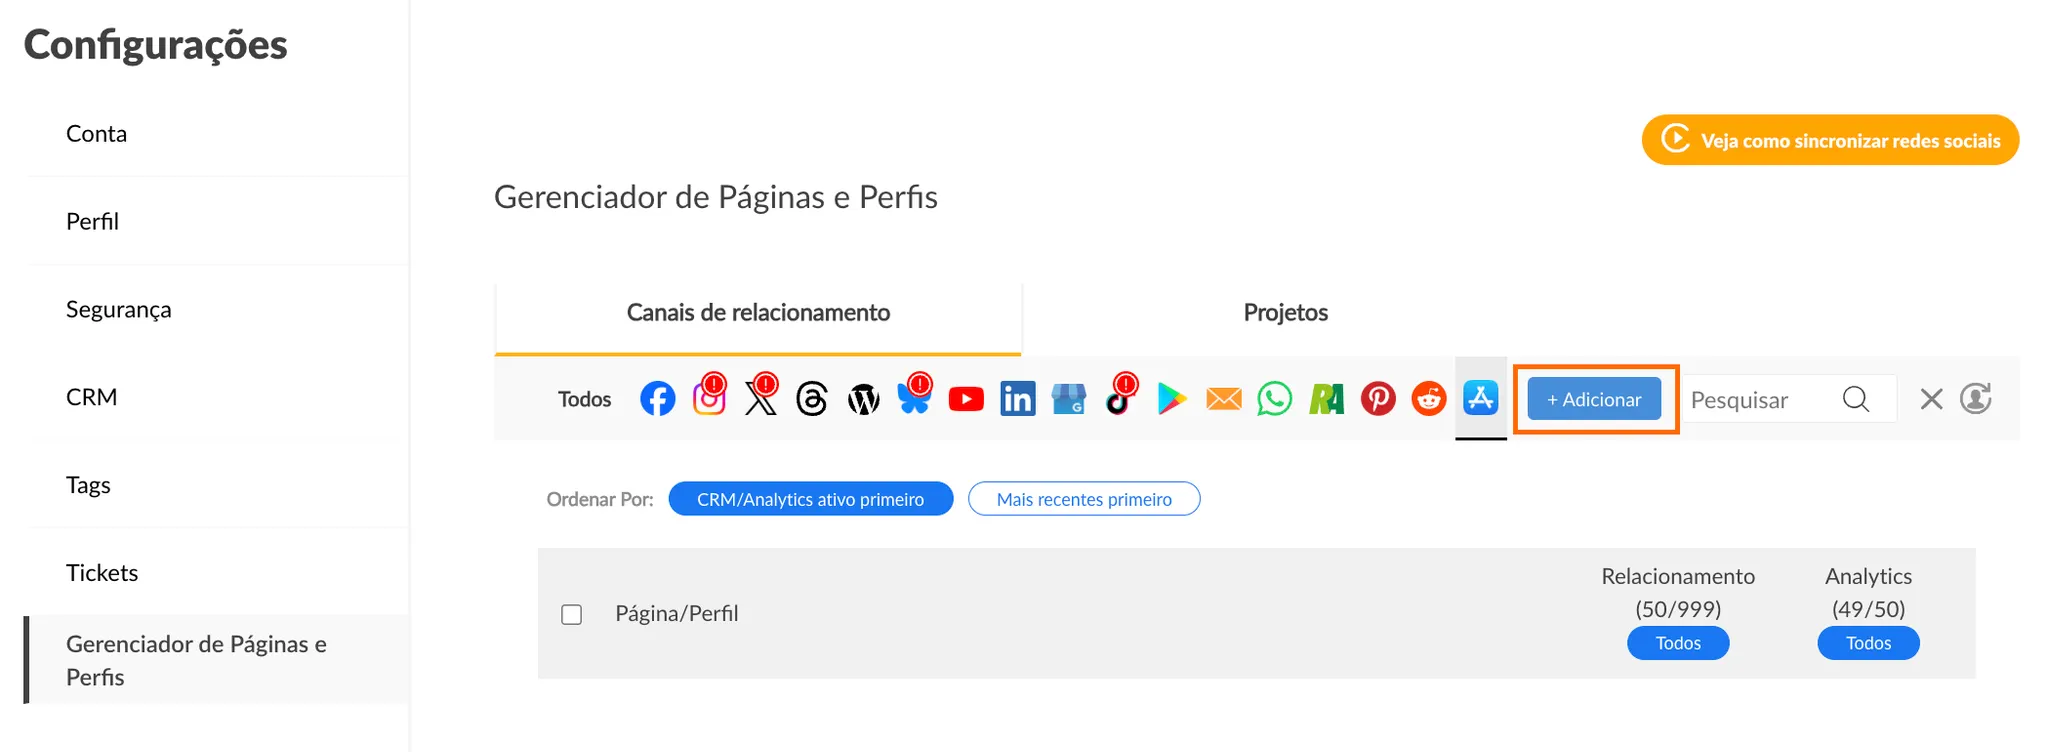Show only WordPress channels
Image resolution: width=2048 pixels, height=752 pixels.
tap(863, 400)
